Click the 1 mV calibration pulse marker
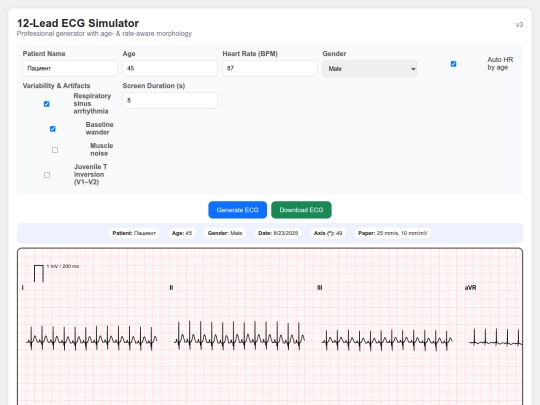 pos(39,273)
